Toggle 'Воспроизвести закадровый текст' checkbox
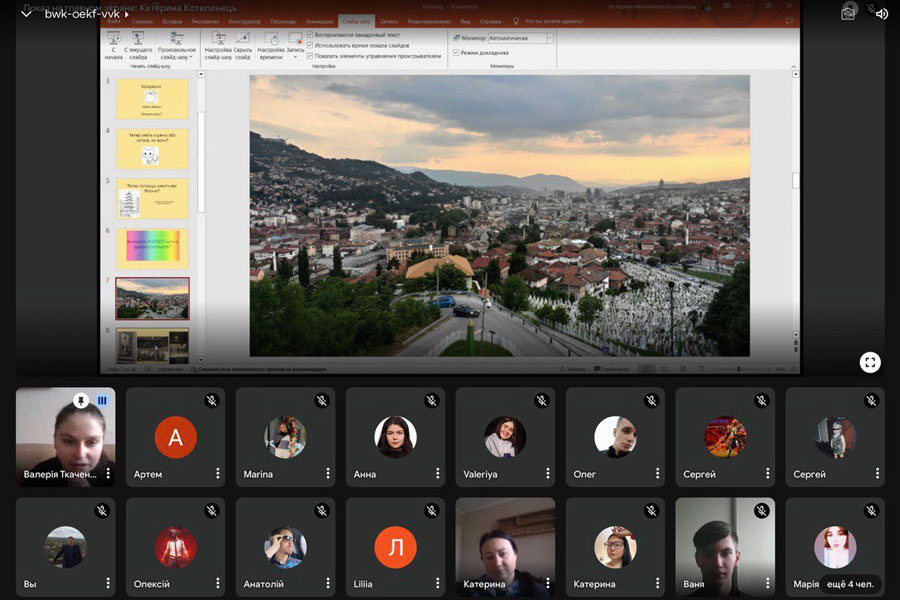Screen dimensions: 900x600 pos(310,35)
